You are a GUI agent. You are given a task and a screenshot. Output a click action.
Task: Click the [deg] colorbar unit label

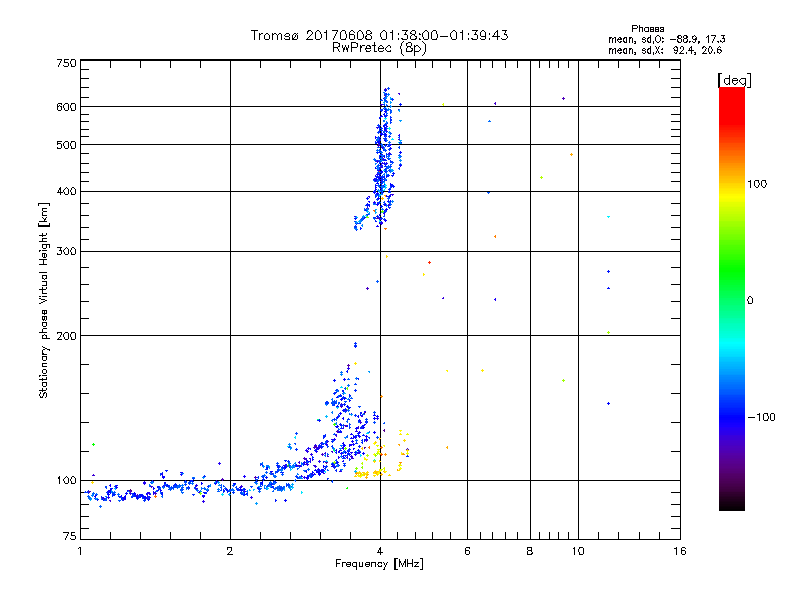[734, 79]
